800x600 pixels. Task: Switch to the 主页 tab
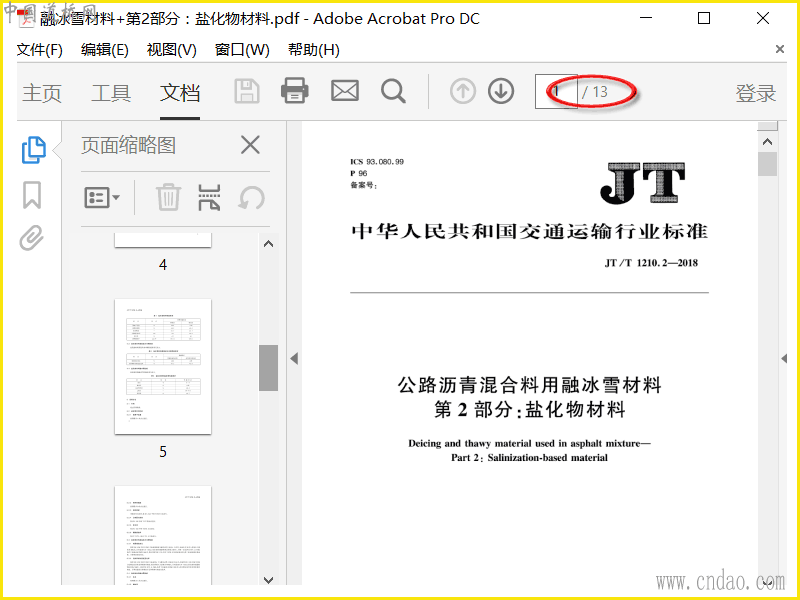tap(42, 93)
